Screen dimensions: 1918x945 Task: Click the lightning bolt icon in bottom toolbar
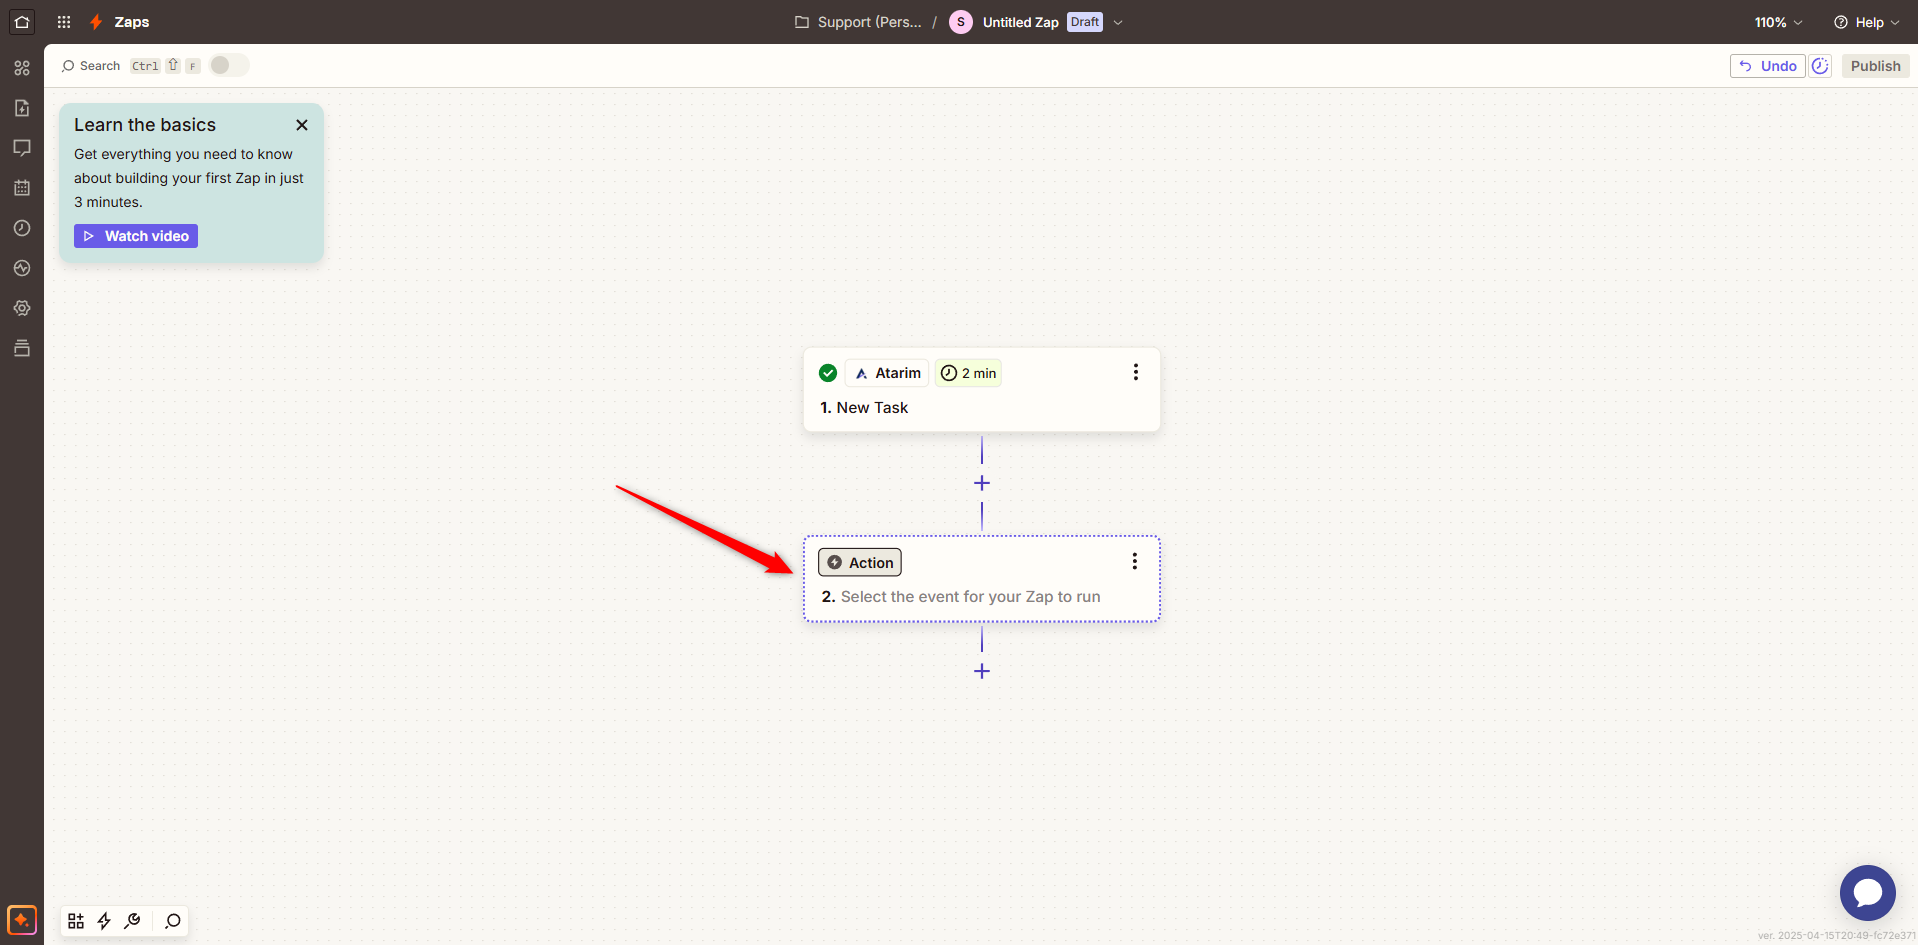coord(104,921)
